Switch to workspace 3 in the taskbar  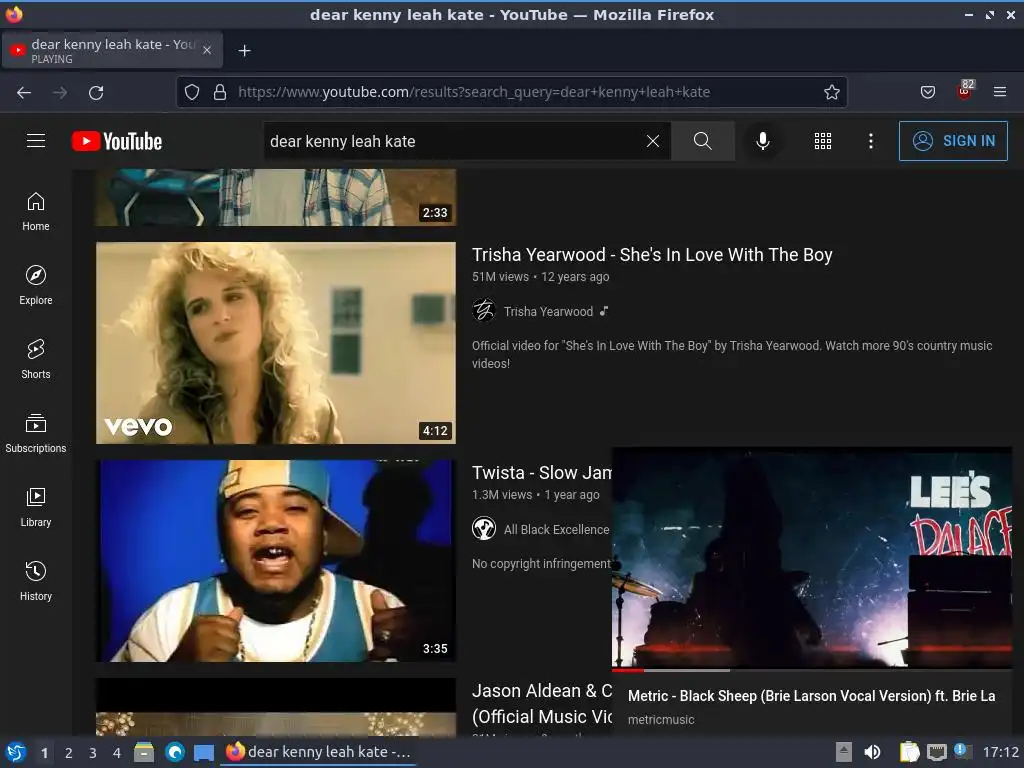click(x=93, y=753)
